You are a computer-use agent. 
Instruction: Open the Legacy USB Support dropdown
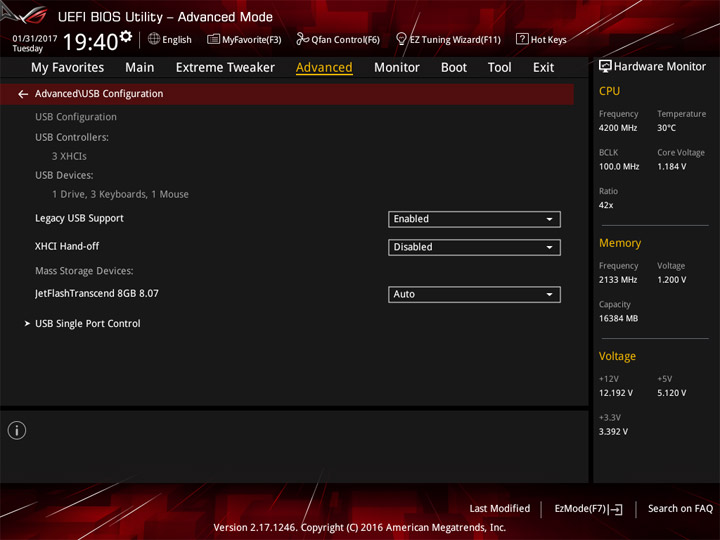coord(474,219)
